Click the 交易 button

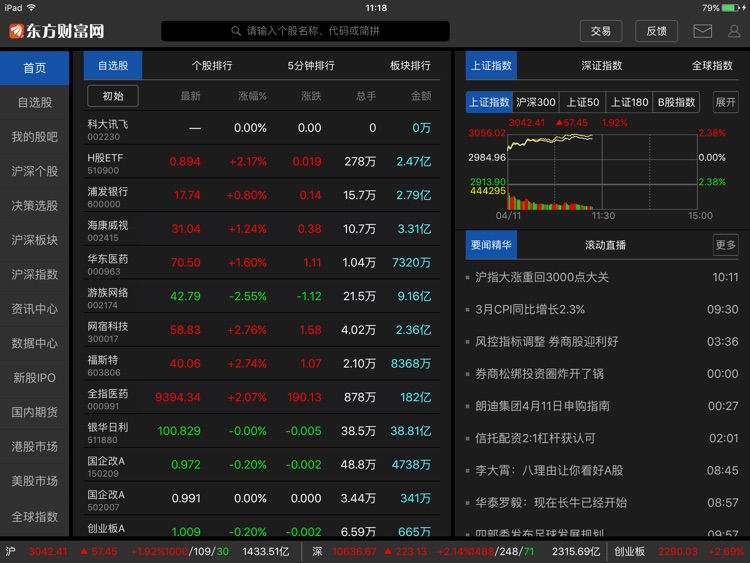tap(601, 31)
